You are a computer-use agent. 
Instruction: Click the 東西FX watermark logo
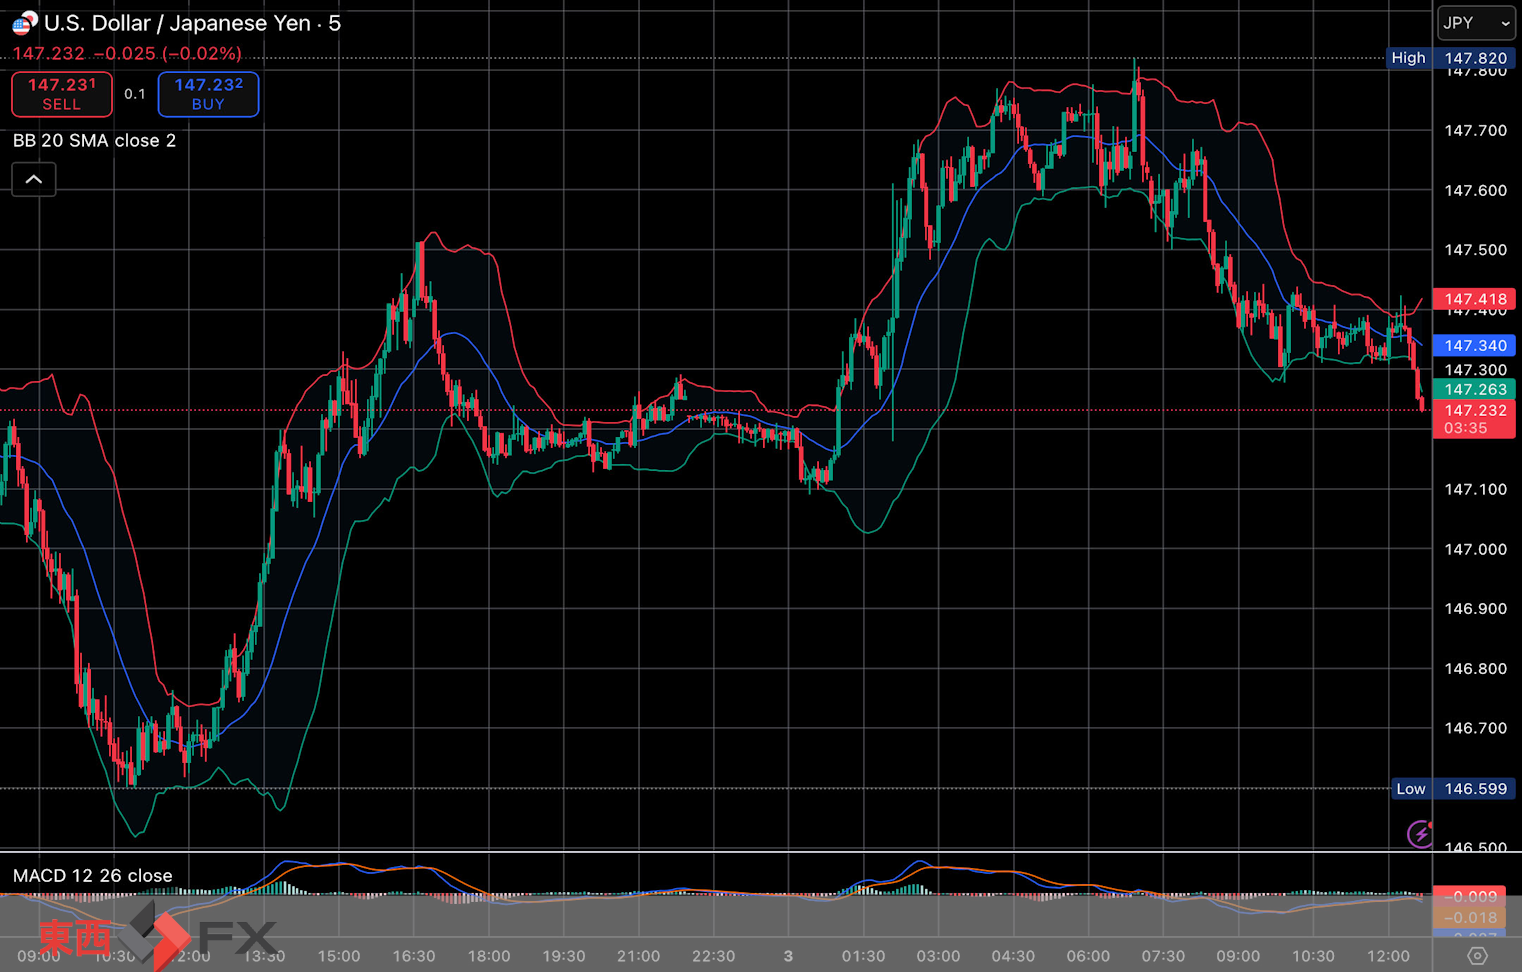(155, 937)
